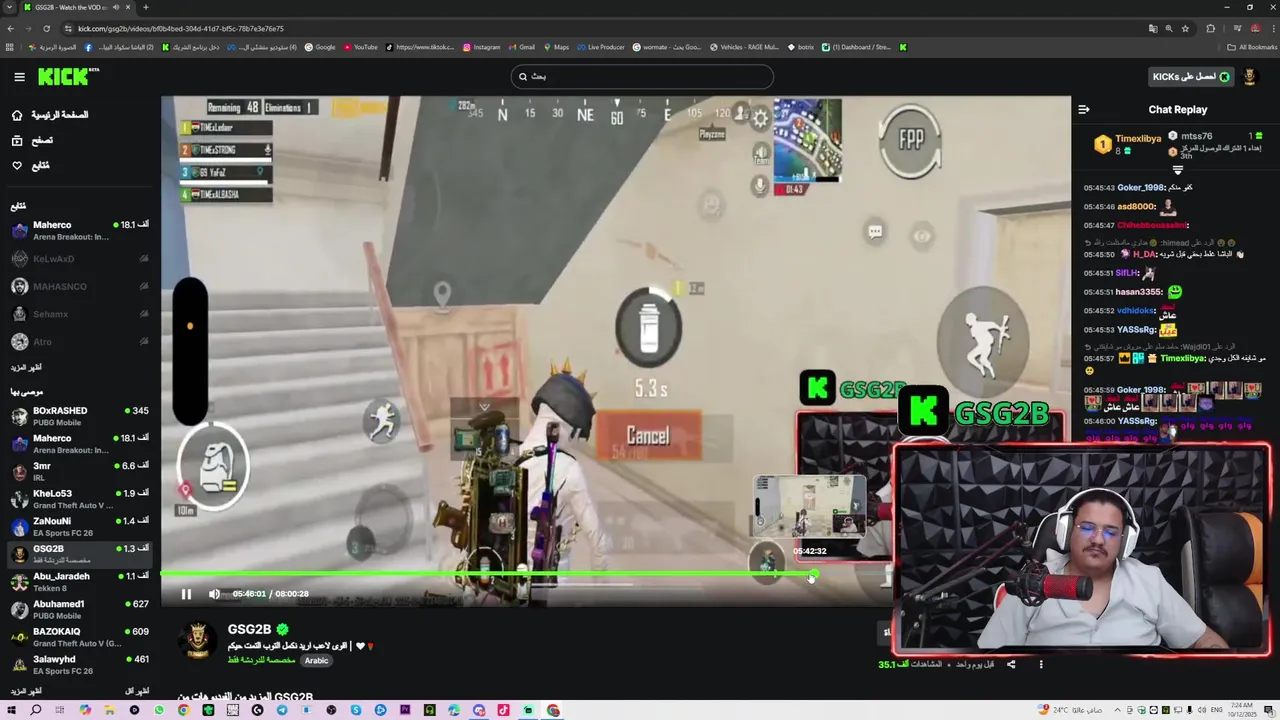Open the YouTube bookmark
Screen dimensions: 1280x720
click(360, 47)
